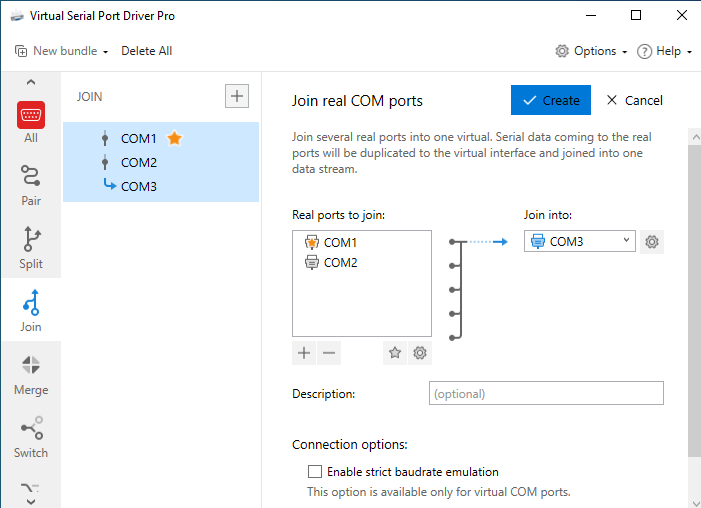Screen dimensions: 701x508
Task: Open the New bundle dropdown
Action: point(62,51)
